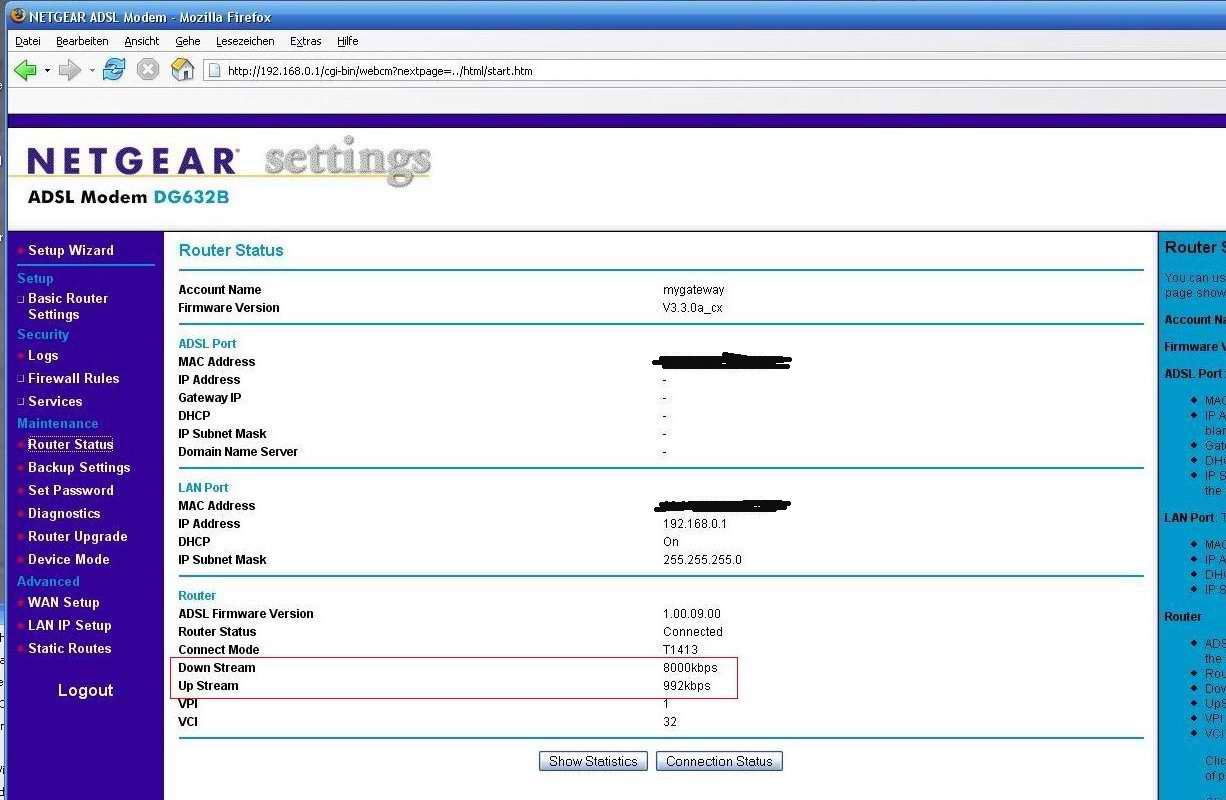Click the Firefox icon in the title bar
The width and height of the screenshot is (1226, 800).
point(17,15)
